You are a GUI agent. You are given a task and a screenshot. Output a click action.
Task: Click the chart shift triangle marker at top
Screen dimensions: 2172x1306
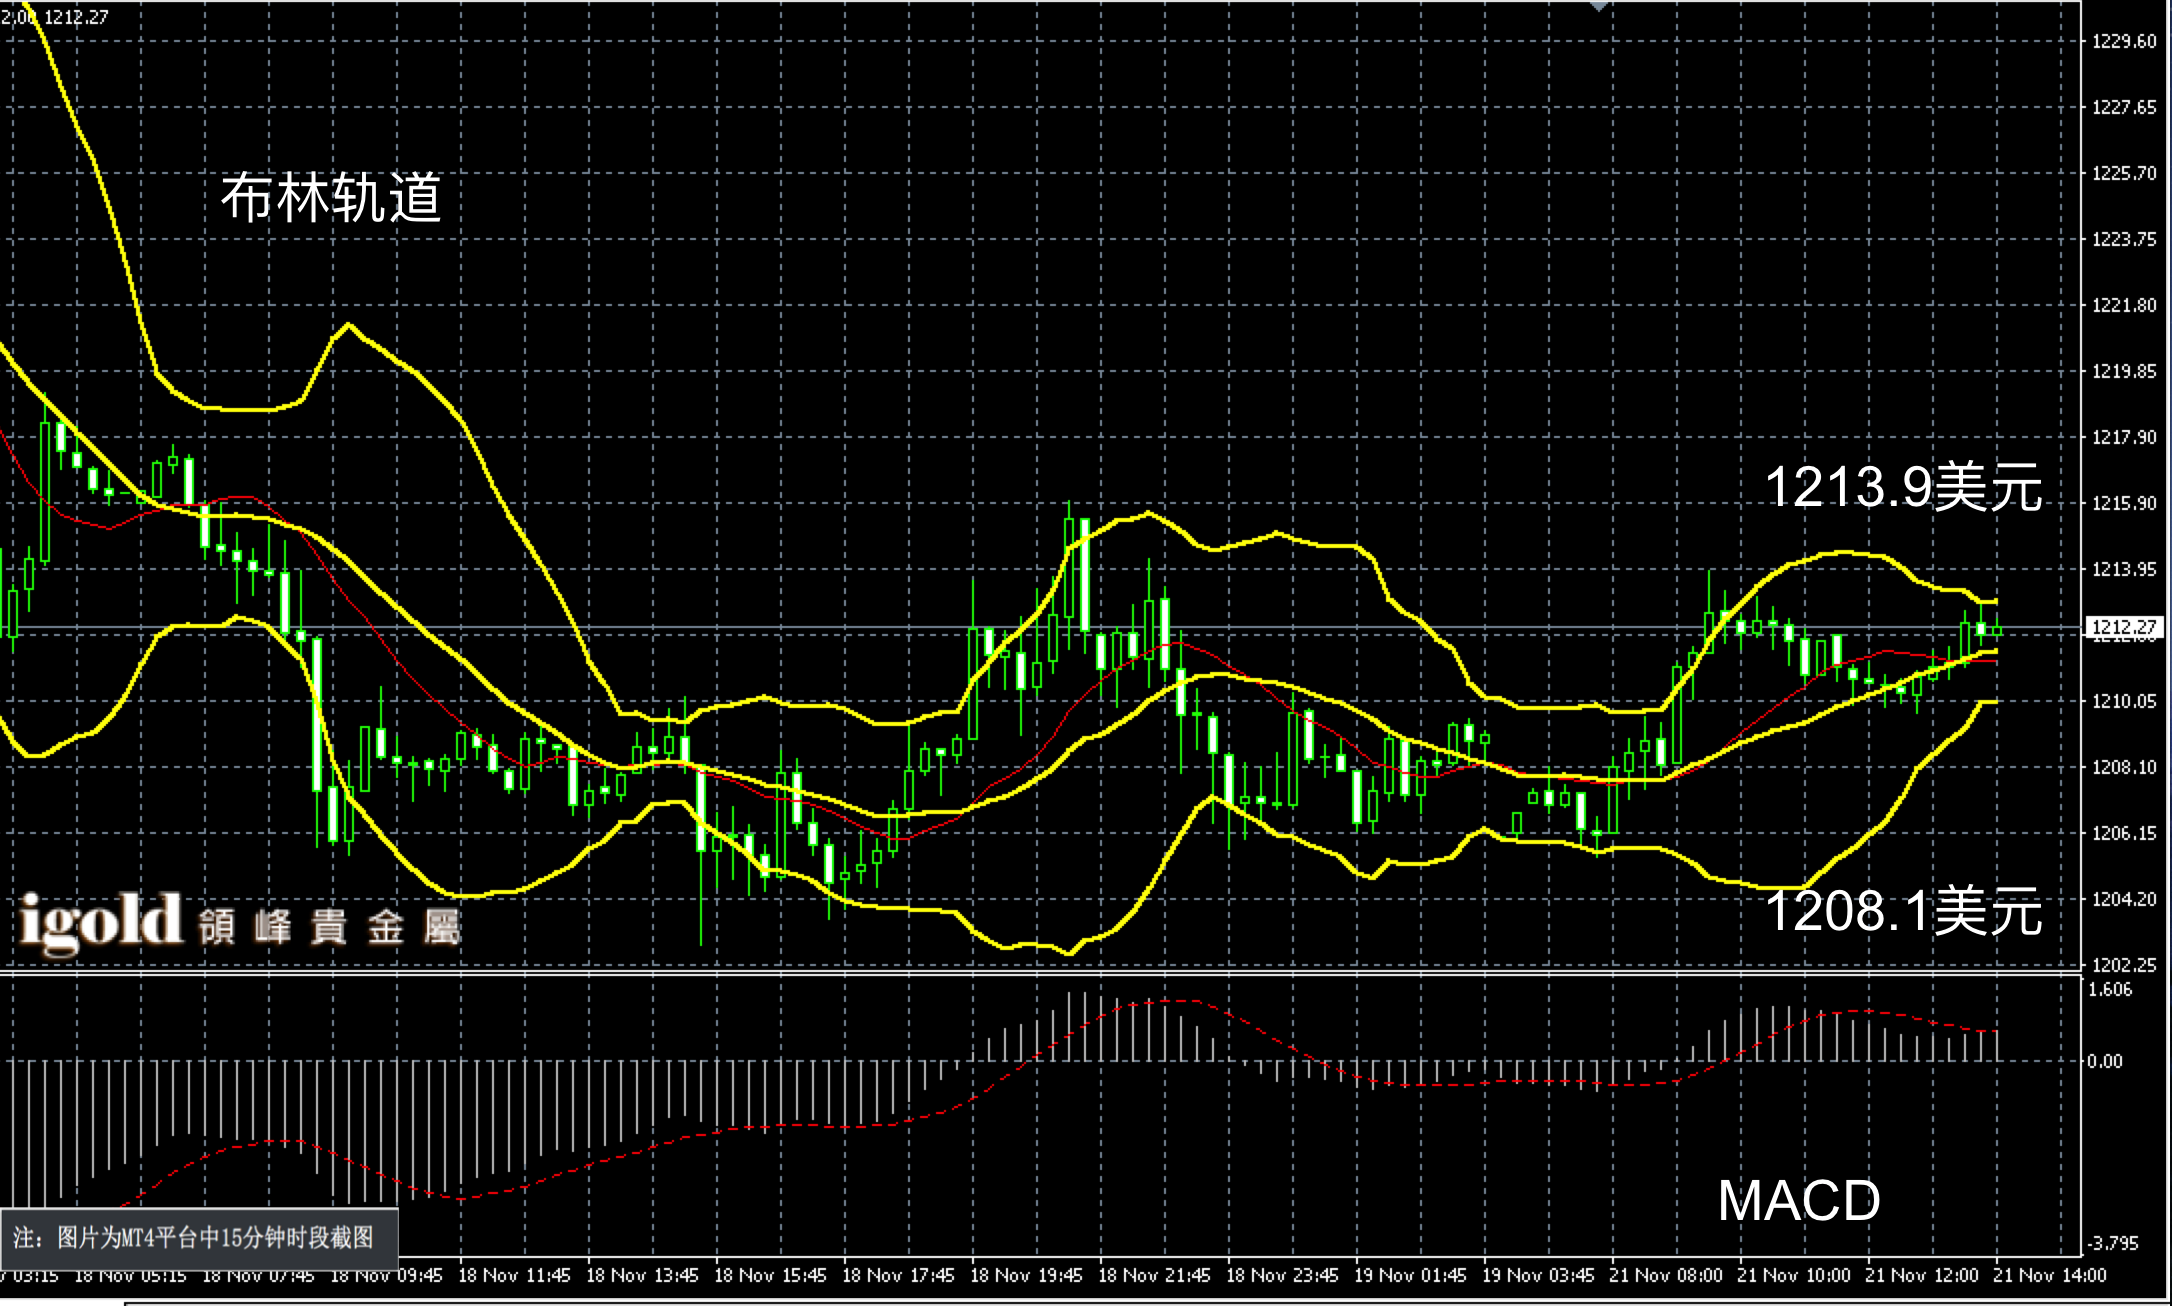1598,5
